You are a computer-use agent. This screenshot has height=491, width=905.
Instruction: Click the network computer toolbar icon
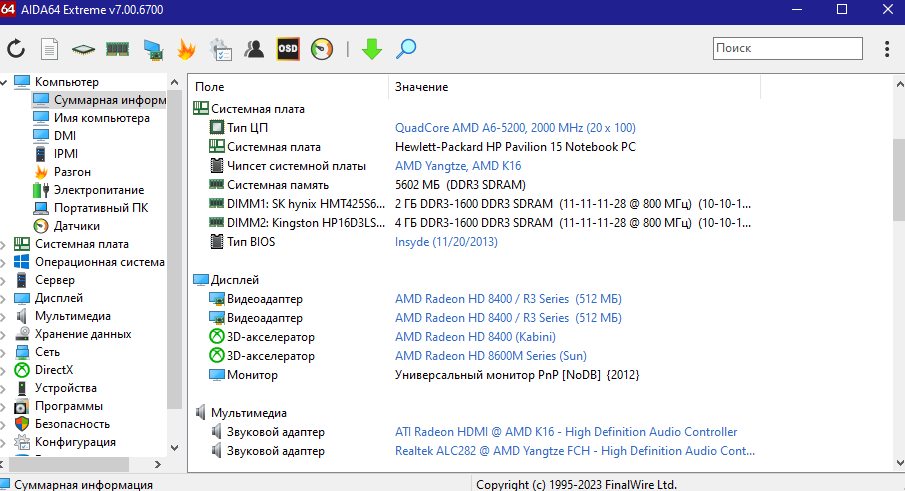[153, 50]
